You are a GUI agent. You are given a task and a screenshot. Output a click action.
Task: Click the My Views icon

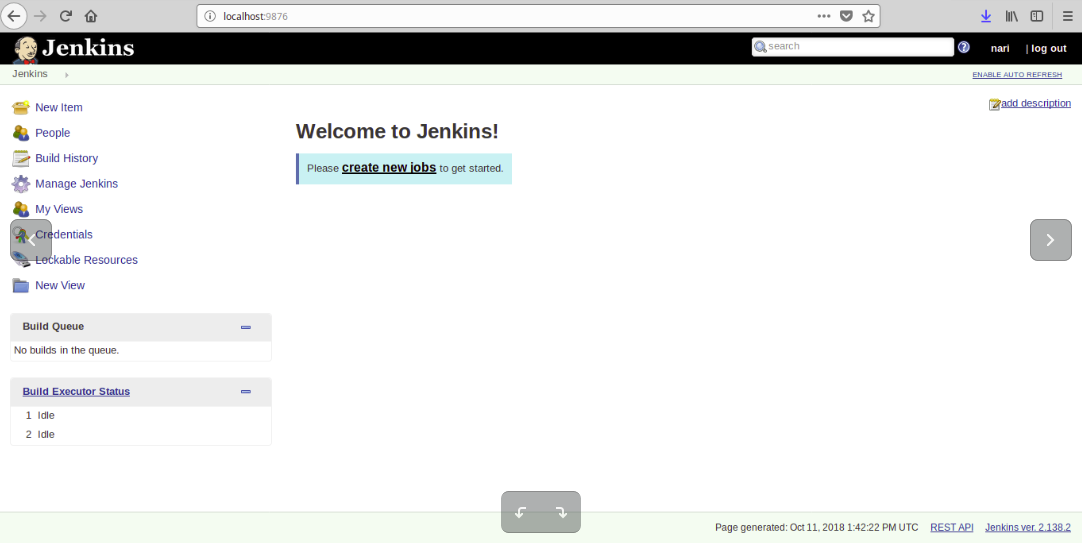[20, 209]
